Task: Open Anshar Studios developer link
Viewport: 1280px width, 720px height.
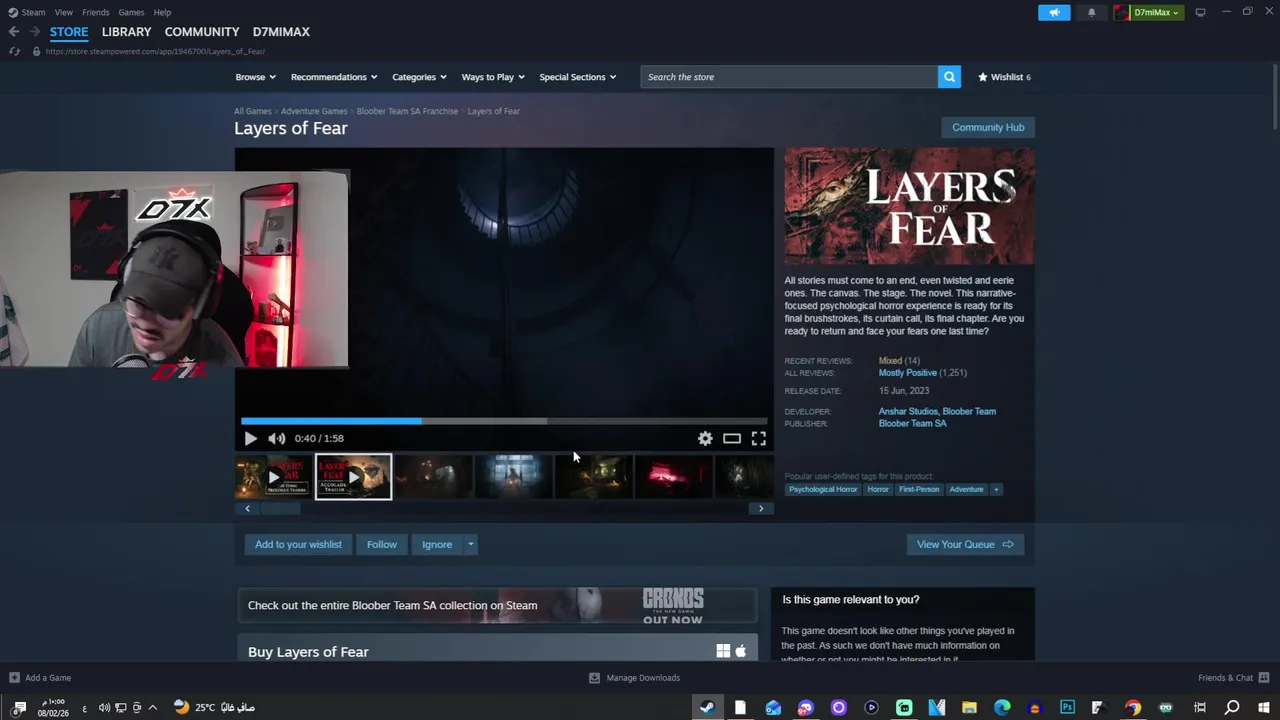Action: coord(908,411)
